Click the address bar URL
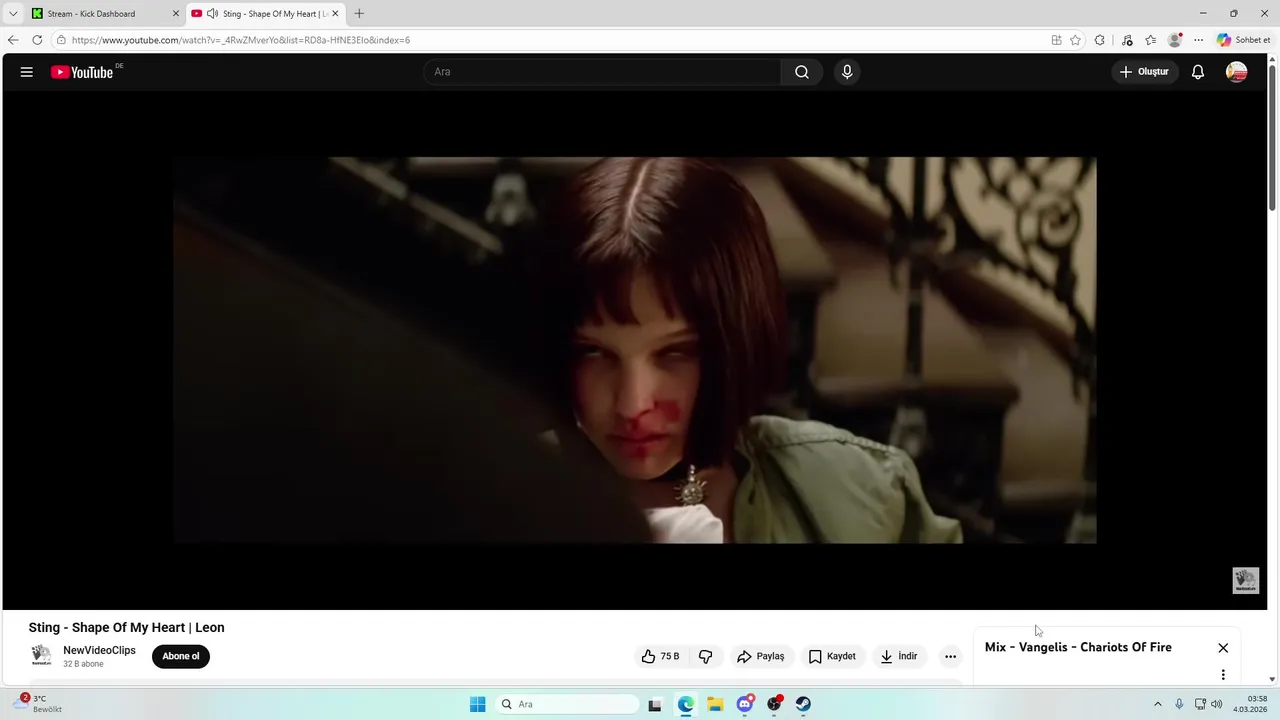The image size is (1280, 720). pyautogui.click(x=241, y=40)
